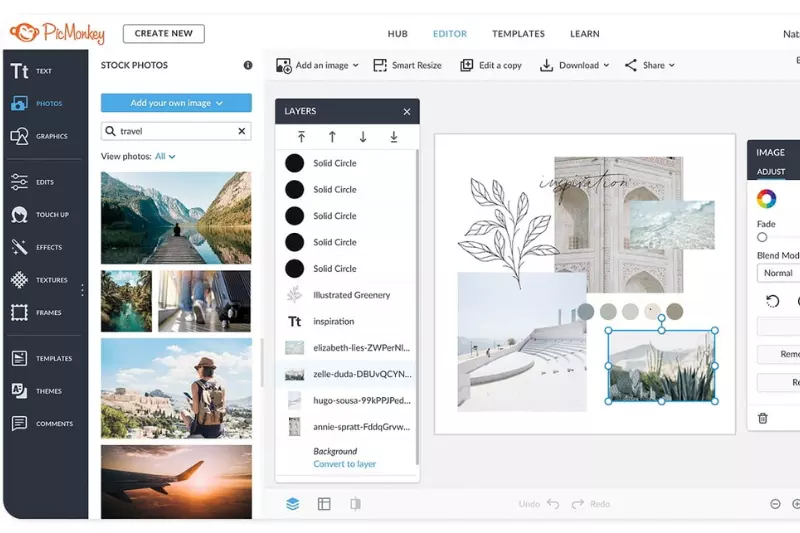Close the Layers panel
800x533 pixels.
(407, 112)
